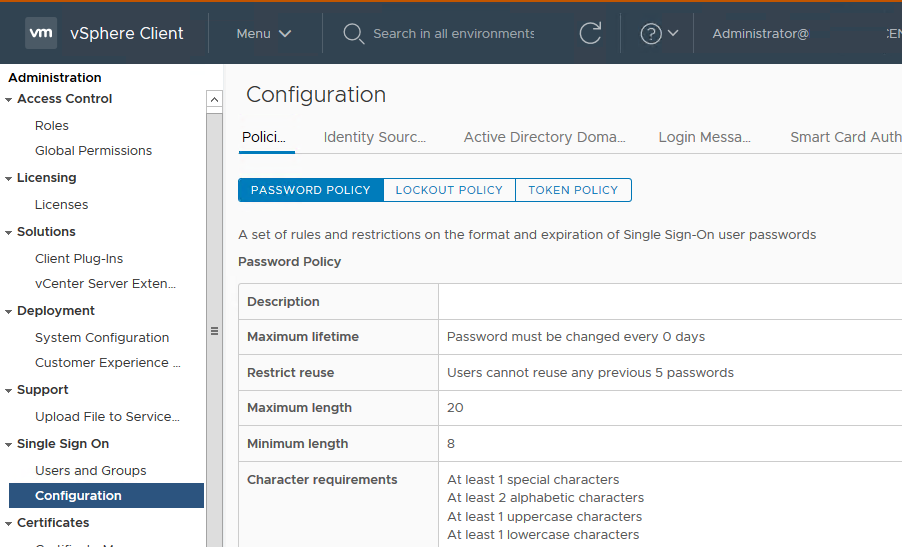902x547 pixels.
Task: Collapse the Solutions section
Action: [8, 232]
